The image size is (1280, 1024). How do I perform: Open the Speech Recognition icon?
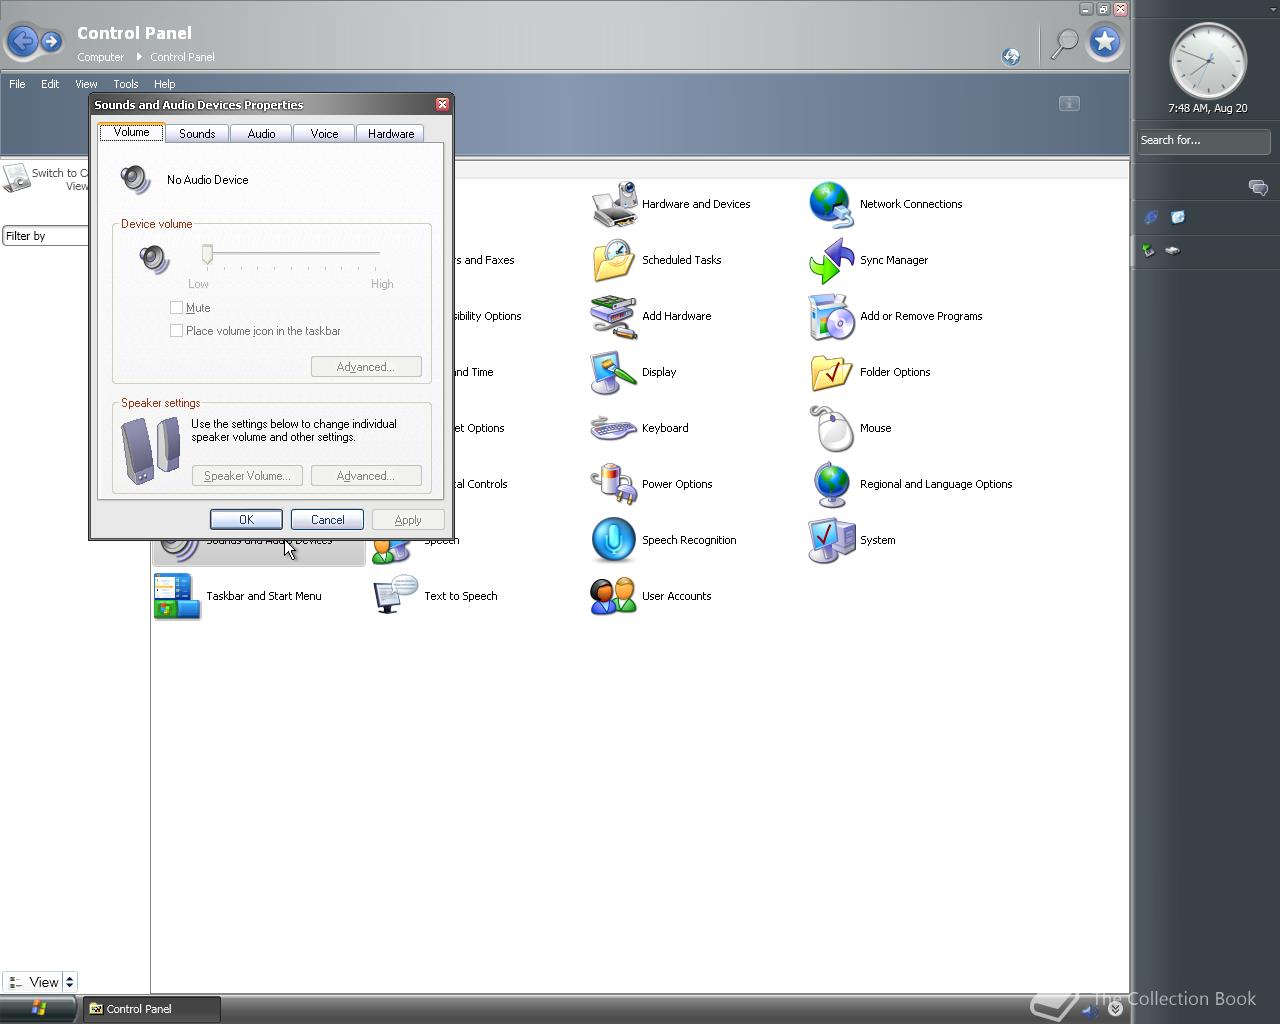point(614,540)
